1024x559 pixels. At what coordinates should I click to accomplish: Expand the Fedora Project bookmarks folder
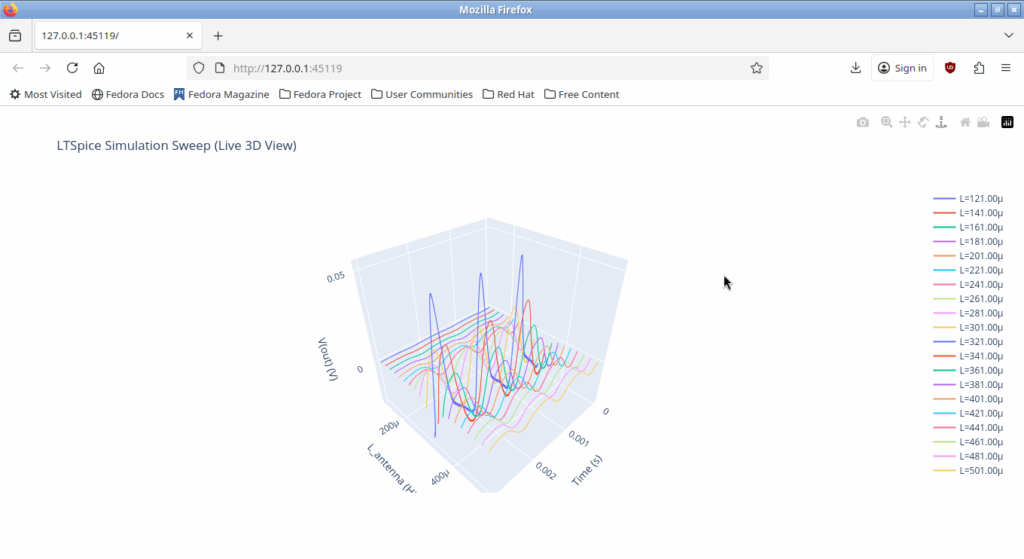(x=320, y=94)
